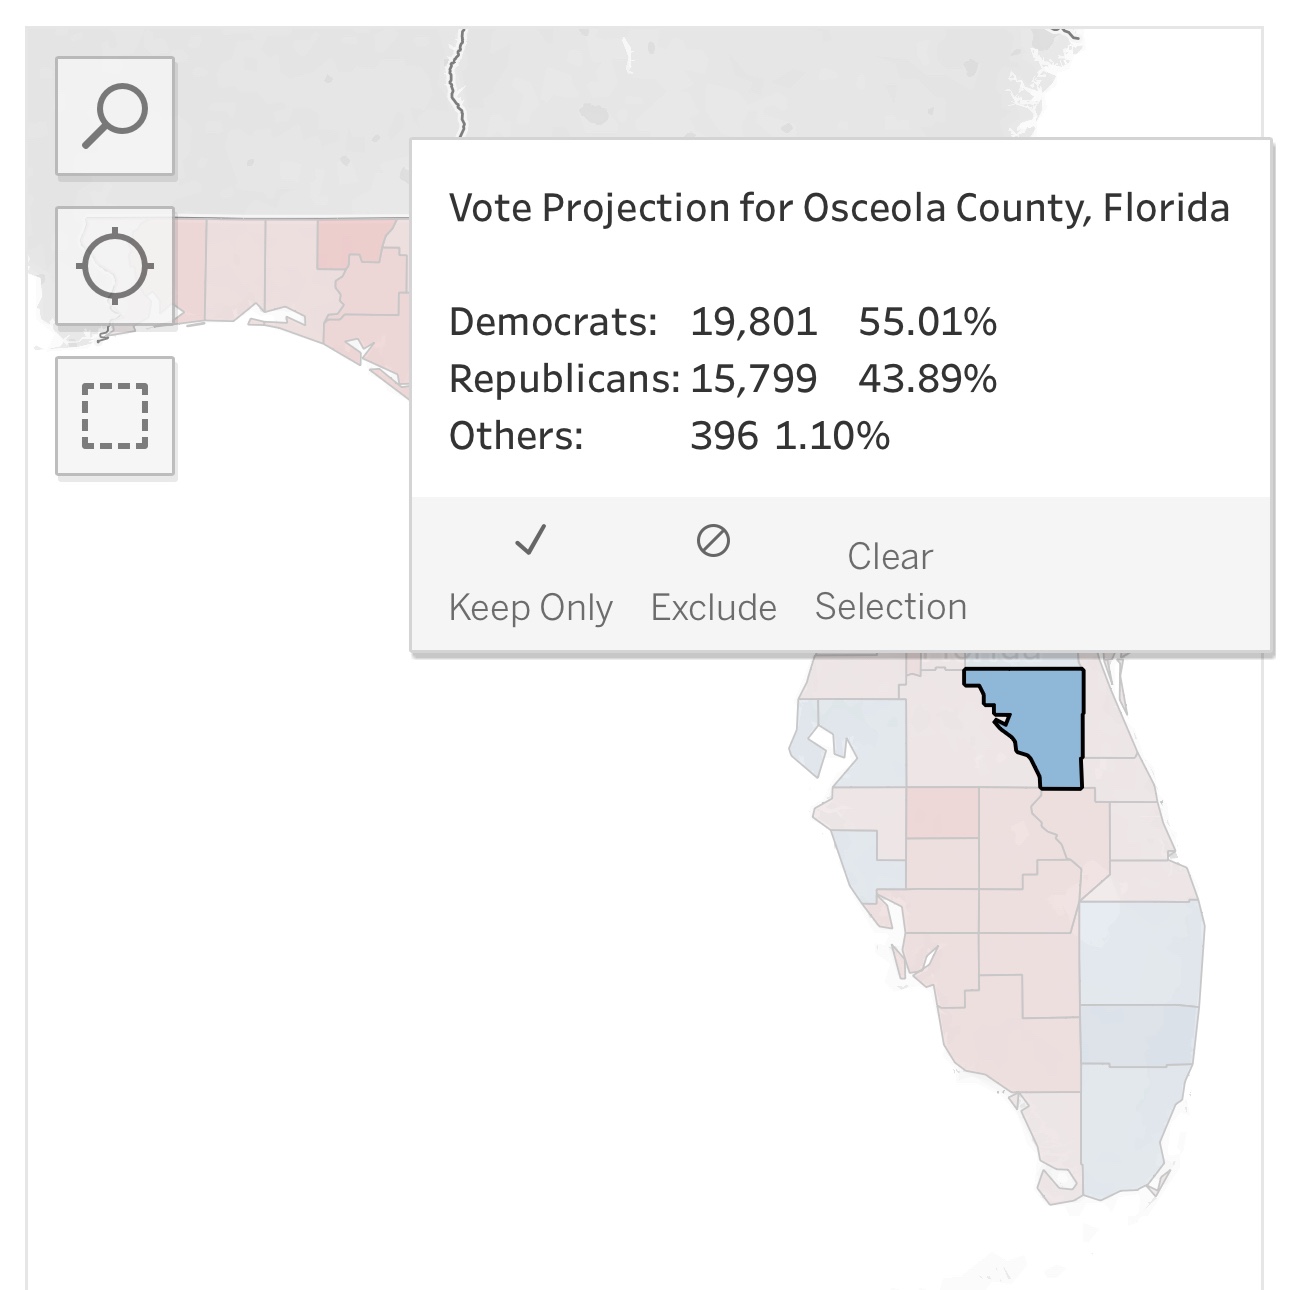Click the Keep Only checkmark icon
1290x1290 pixels.
[x=530, y=541]
